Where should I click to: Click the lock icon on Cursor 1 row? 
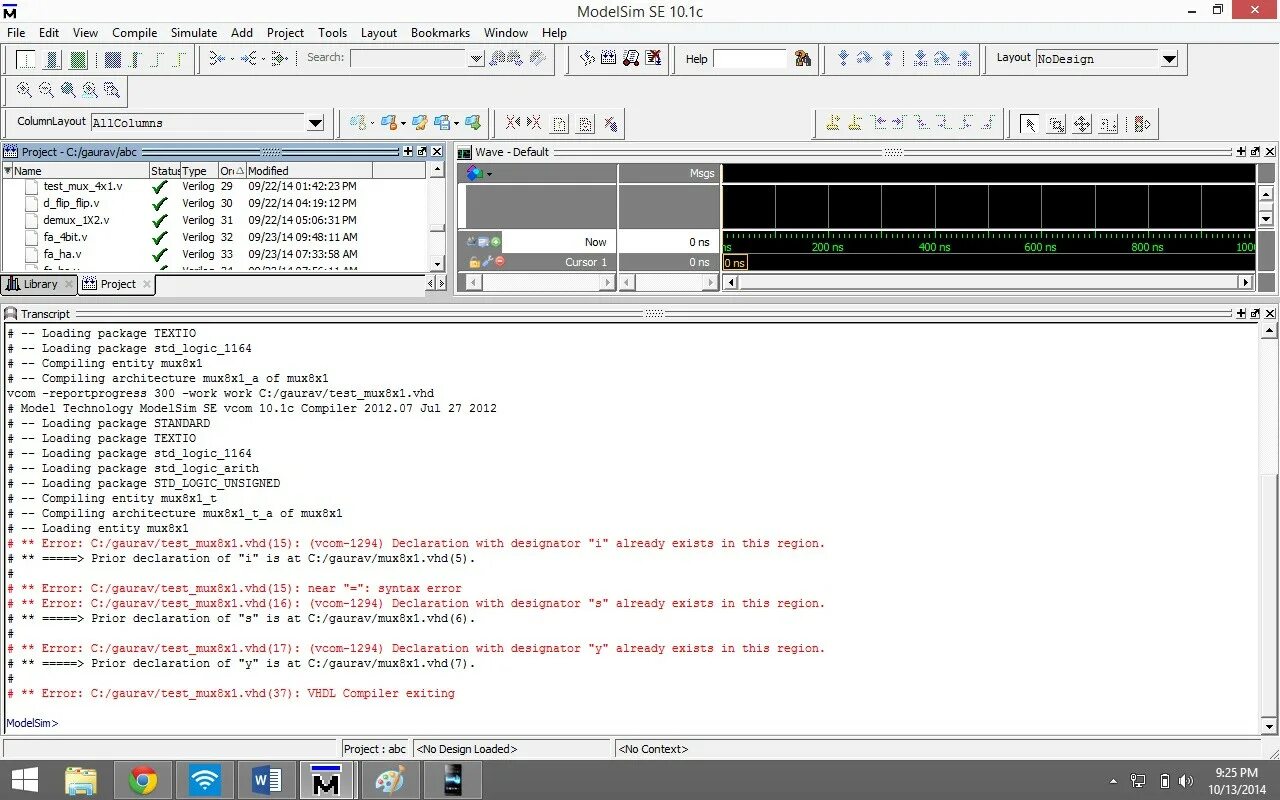475,262
